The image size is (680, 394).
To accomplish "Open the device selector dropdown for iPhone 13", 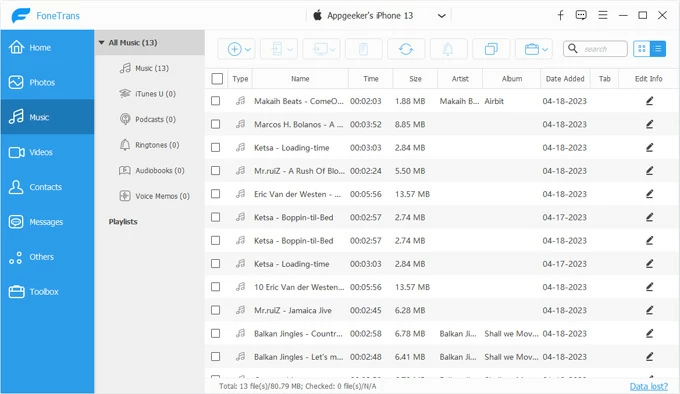I will (x=441, y=16).
